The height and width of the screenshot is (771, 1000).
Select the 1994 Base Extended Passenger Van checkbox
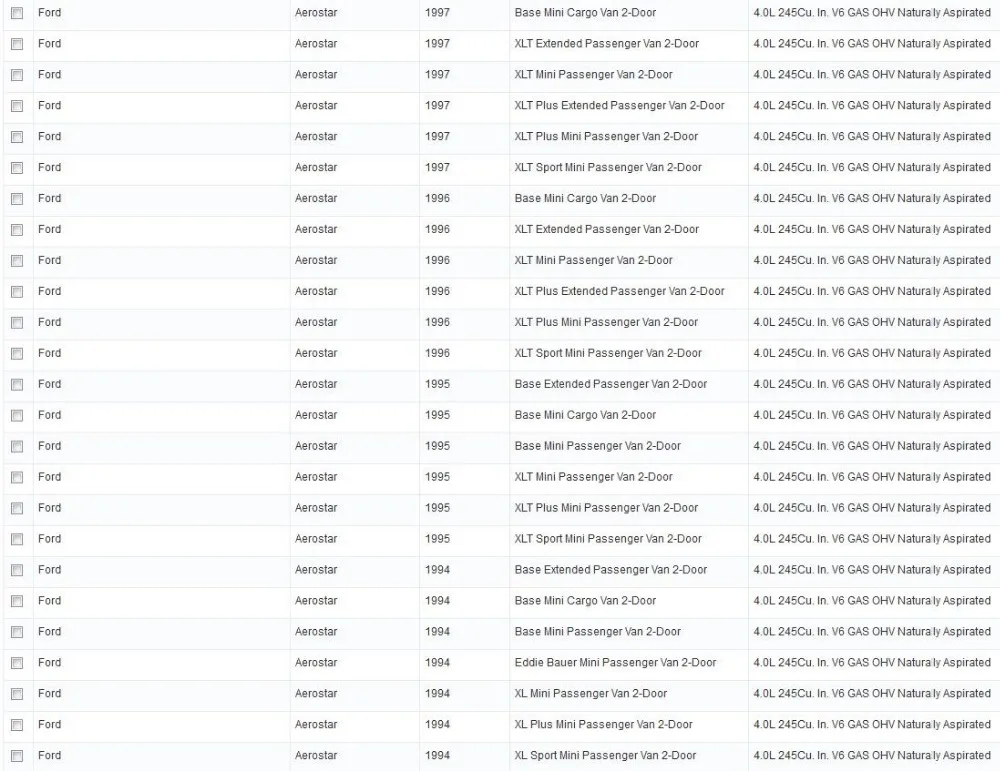[17, 570]
